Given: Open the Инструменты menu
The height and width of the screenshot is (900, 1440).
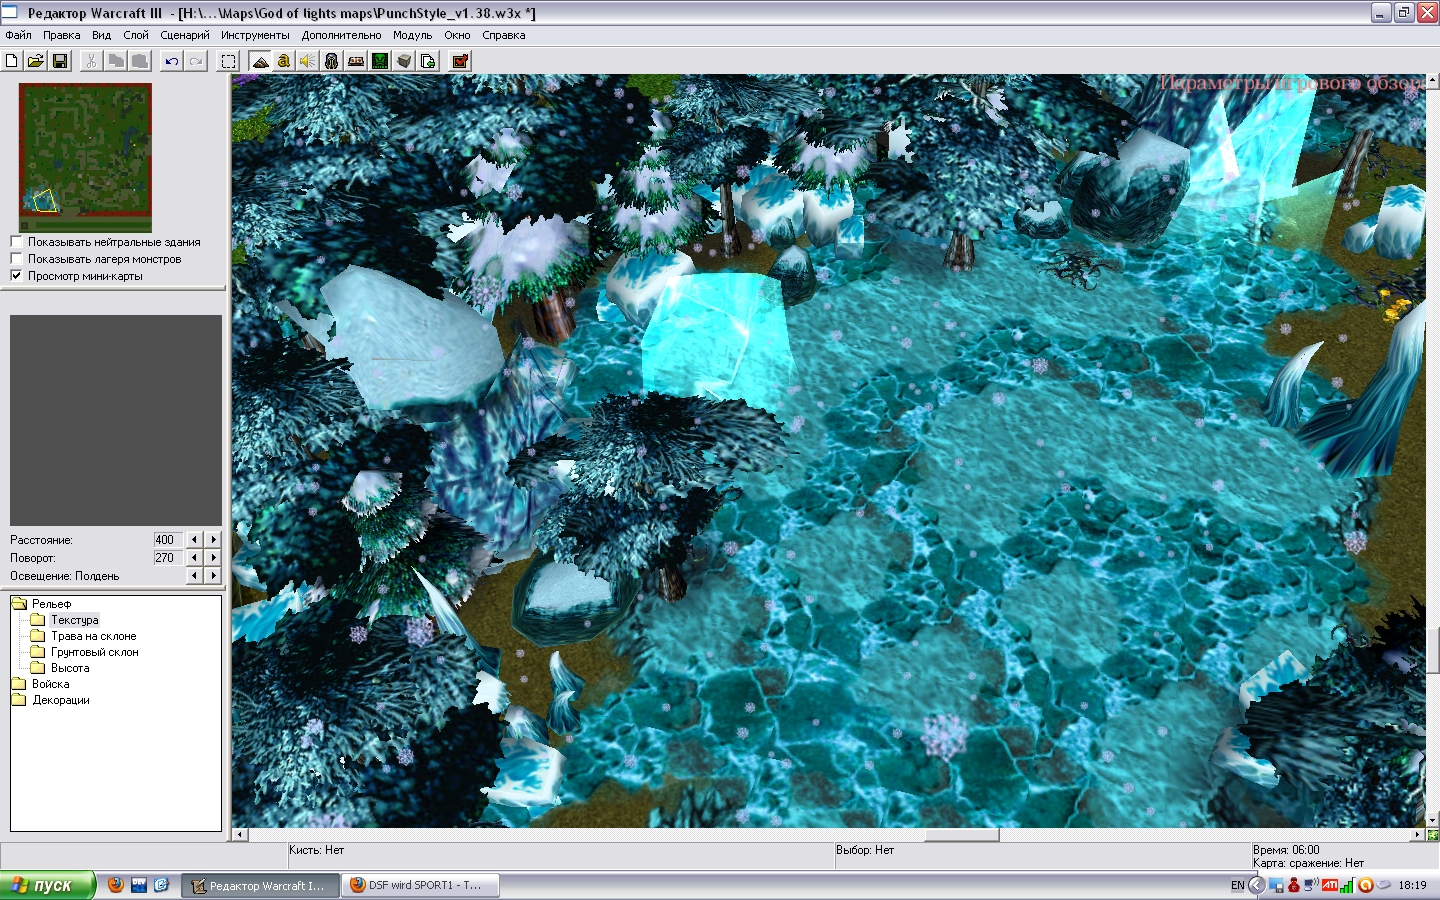Looking at the screenshot, I should [x=255, y=35].
